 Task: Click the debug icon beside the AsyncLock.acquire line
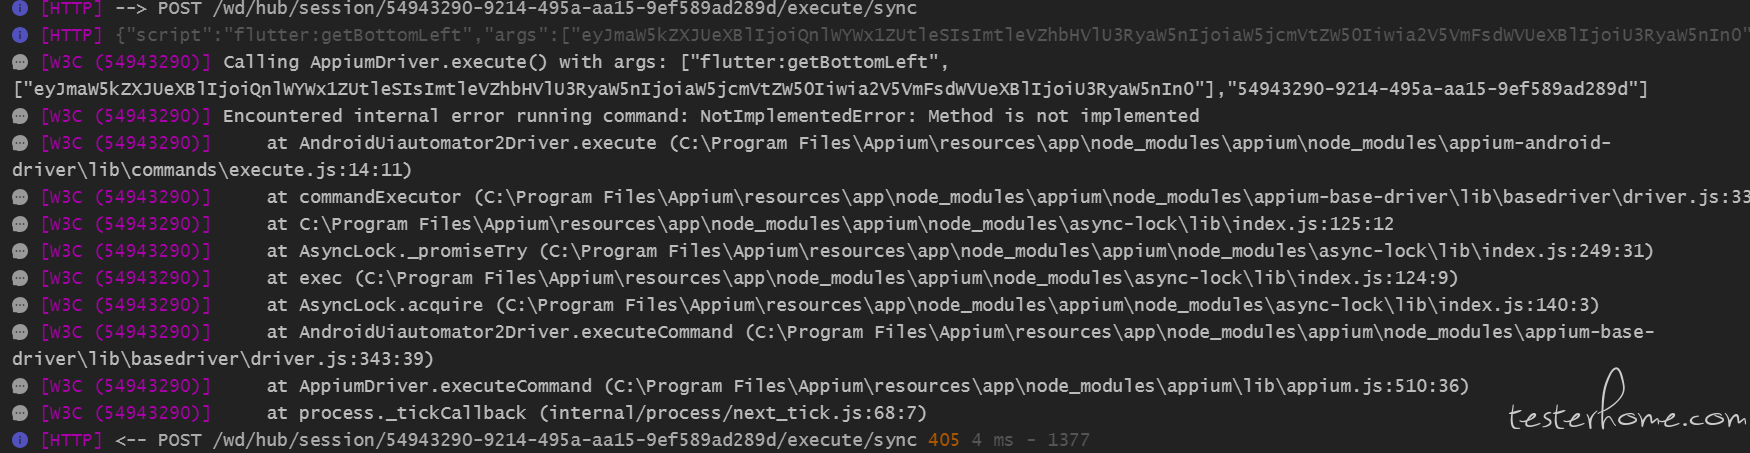pos(19,305)
